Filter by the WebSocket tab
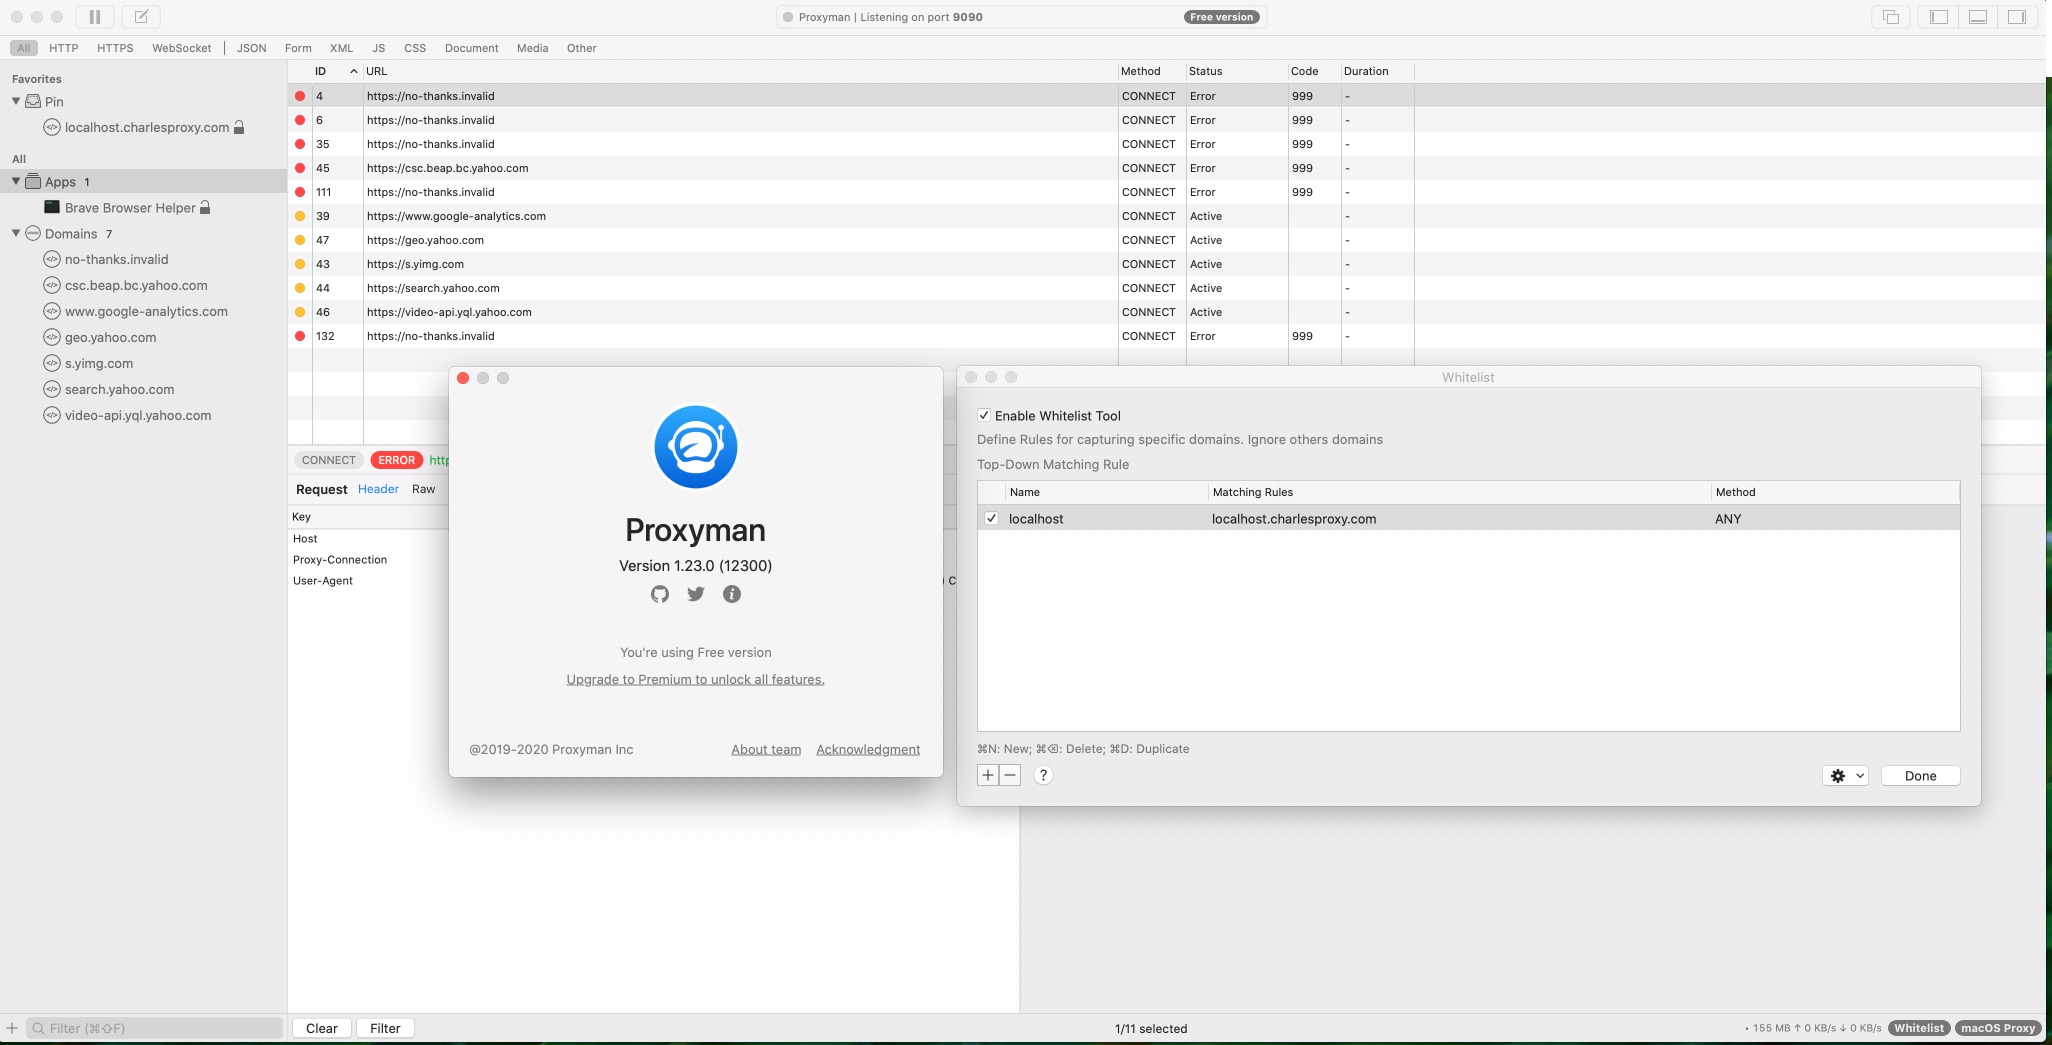This screenshot has height=1045, width=2052. [181, 48]
